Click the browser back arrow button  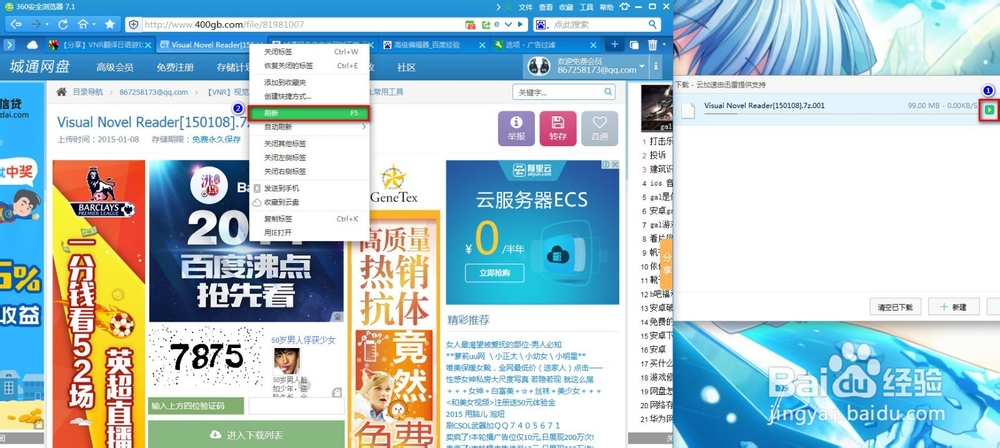point(16,24)
